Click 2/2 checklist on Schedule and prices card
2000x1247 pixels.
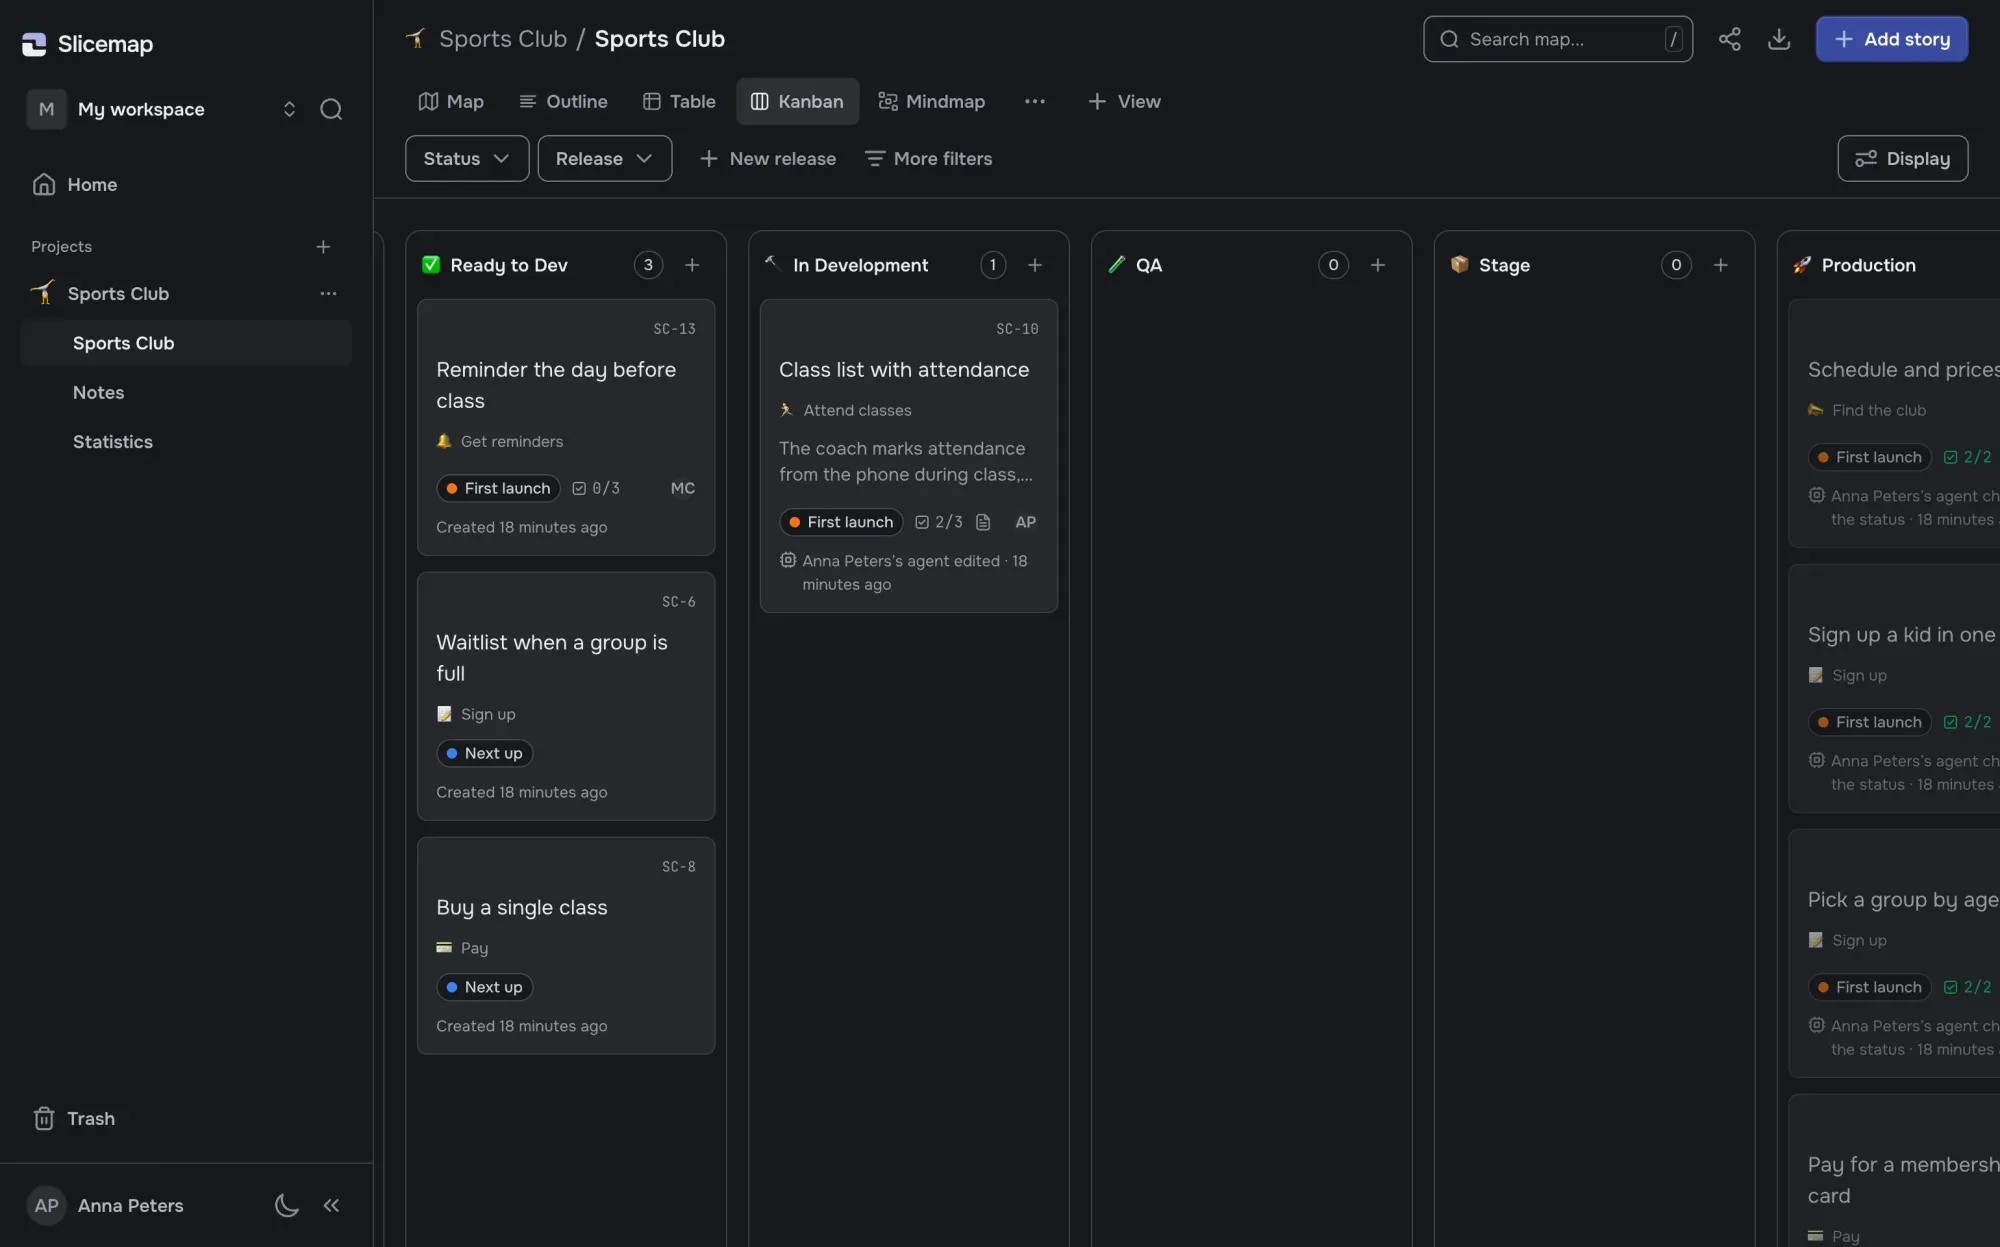click(1967, 457)
